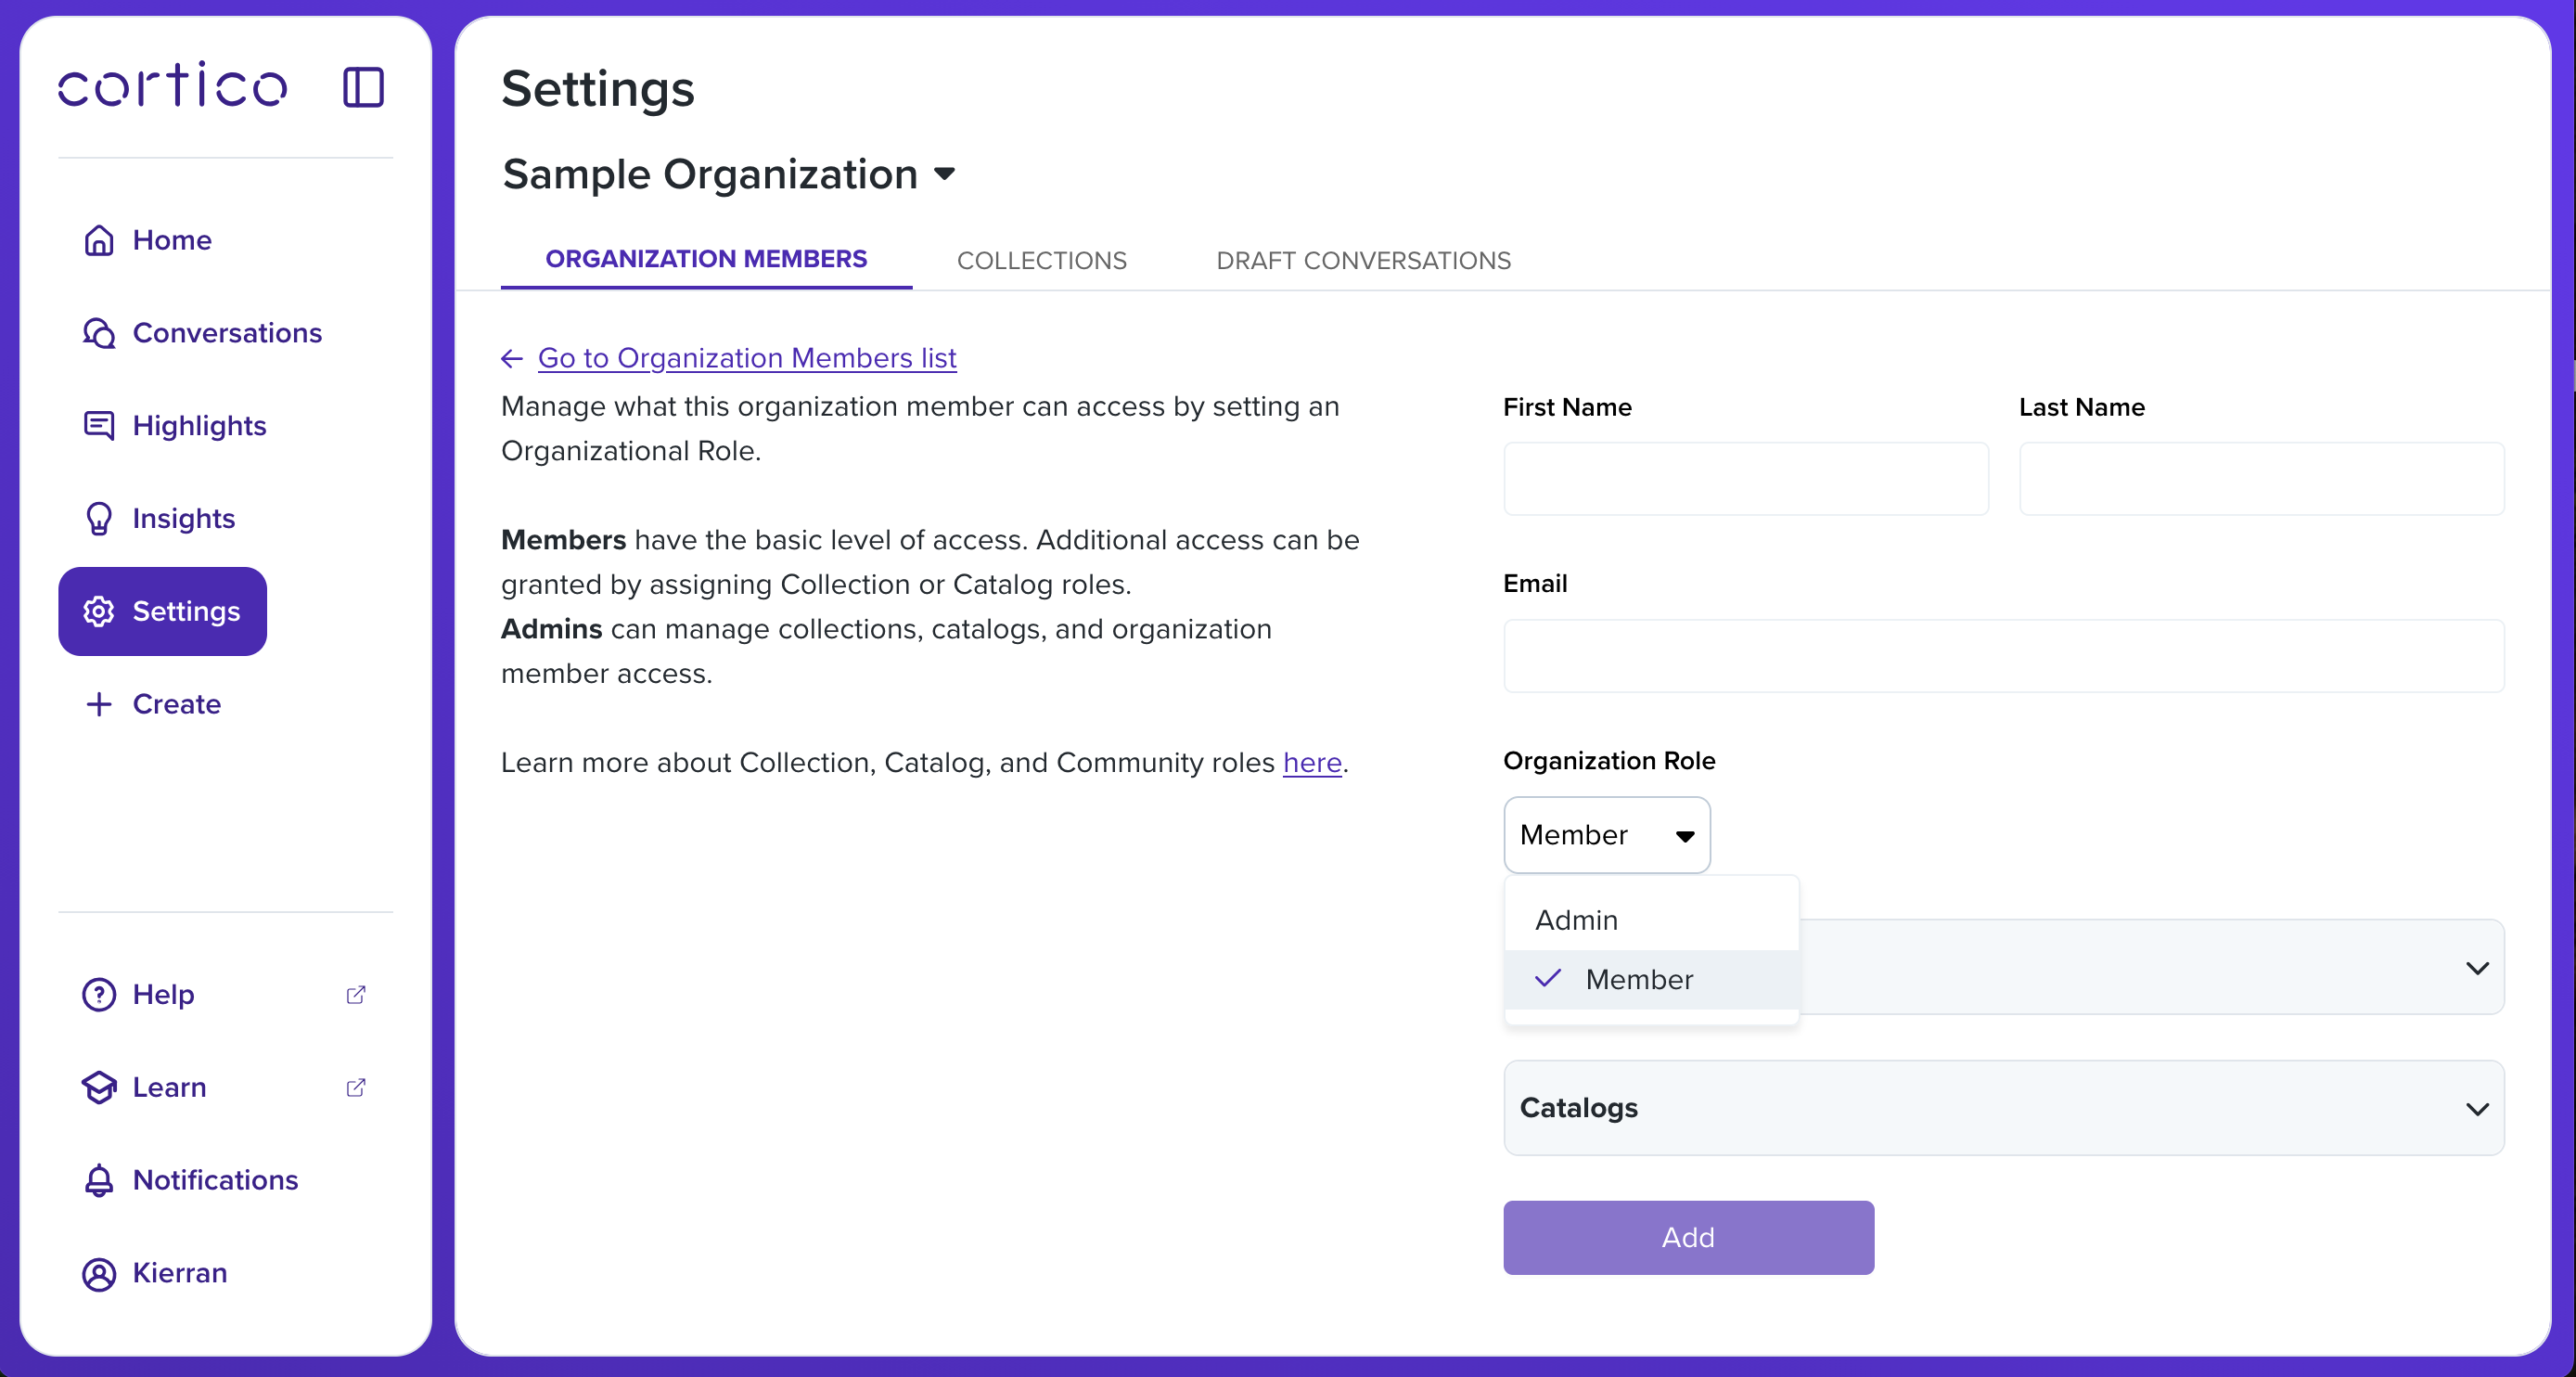
Task: Switch to the Collections tab
Action: [1041, 260]
